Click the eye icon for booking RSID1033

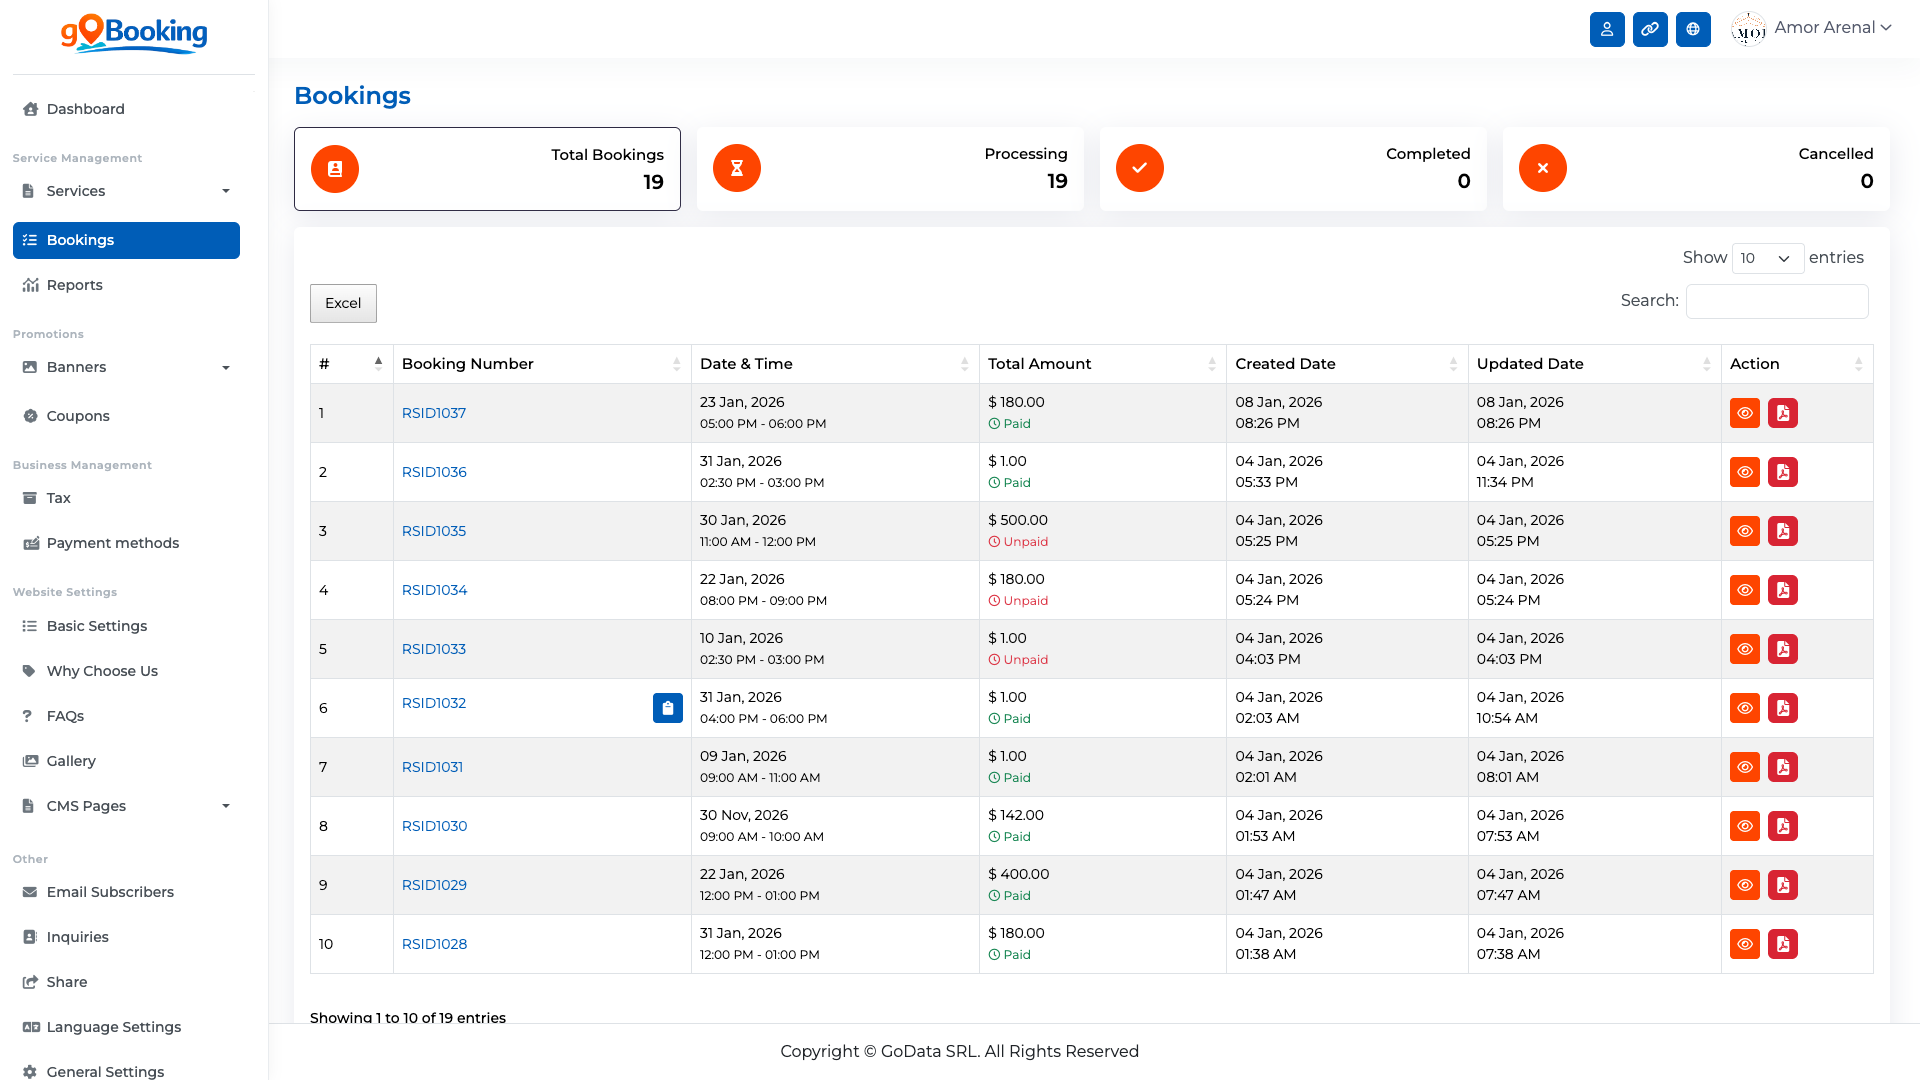(1745, 649)
